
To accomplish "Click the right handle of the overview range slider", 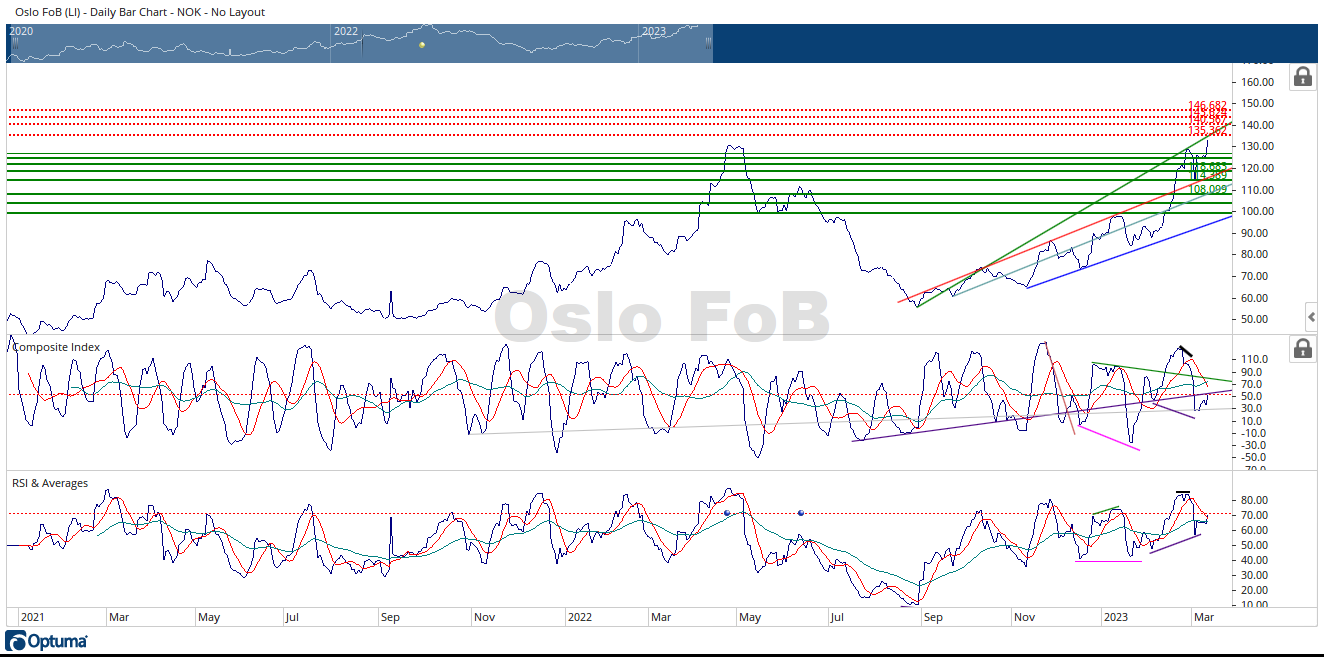I will click(708, 43).
